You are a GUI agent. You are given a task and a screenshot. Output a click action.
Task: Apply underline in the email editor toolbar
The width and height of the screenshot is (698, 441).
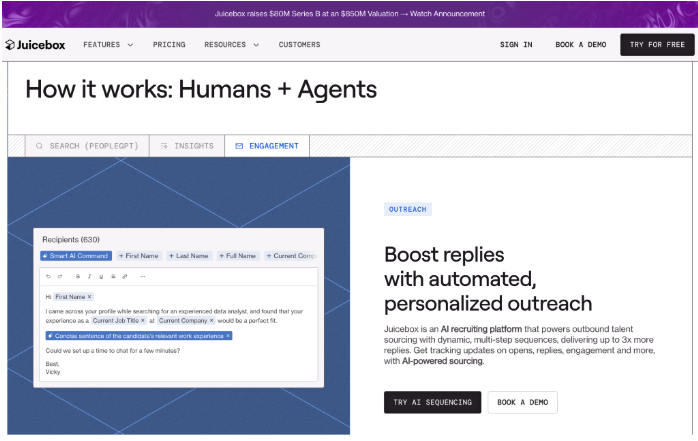click(x=101, y=276)
